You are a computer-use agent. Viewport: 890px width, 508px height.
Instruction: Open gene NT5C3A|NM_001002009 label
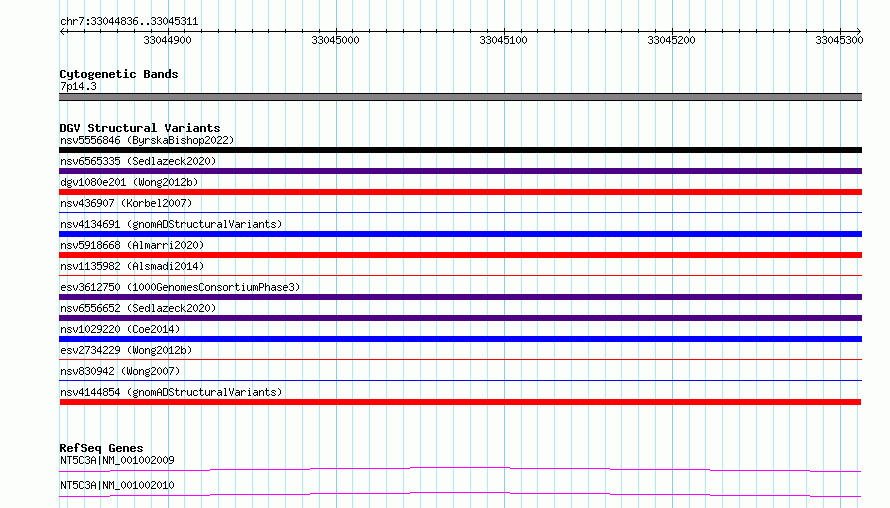[117, 460]
